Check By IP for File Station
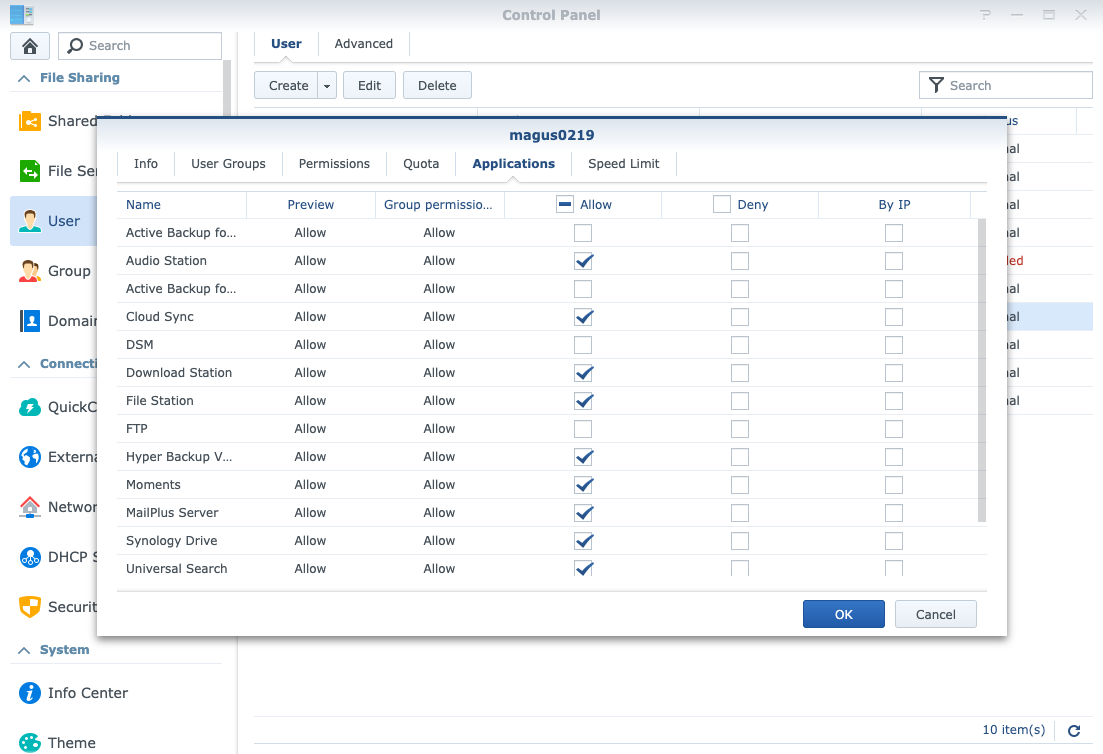The width and height of the screenshot is (1103, 754). (x=894, y=401)
